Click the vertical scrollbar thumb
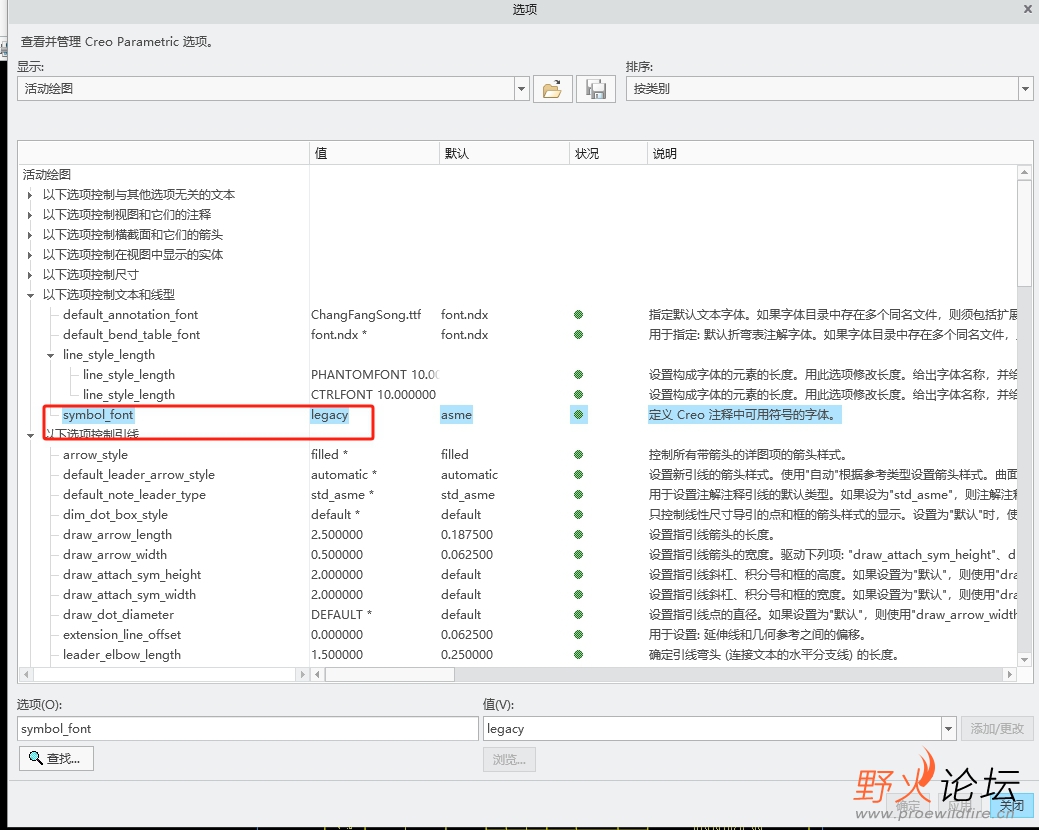The height and width of the screenshot is (830, 1039). coord(1024,233)
